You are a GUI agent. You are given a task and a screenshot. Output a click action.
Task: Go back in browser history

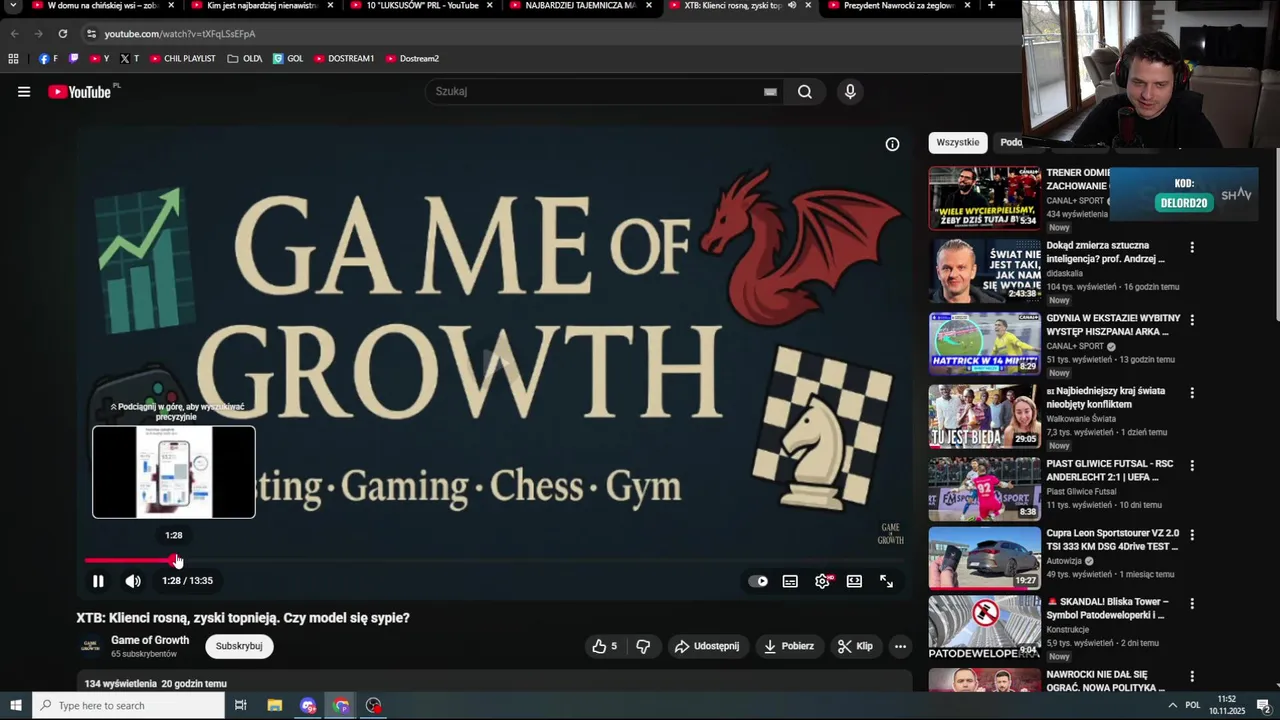[15, 34]
